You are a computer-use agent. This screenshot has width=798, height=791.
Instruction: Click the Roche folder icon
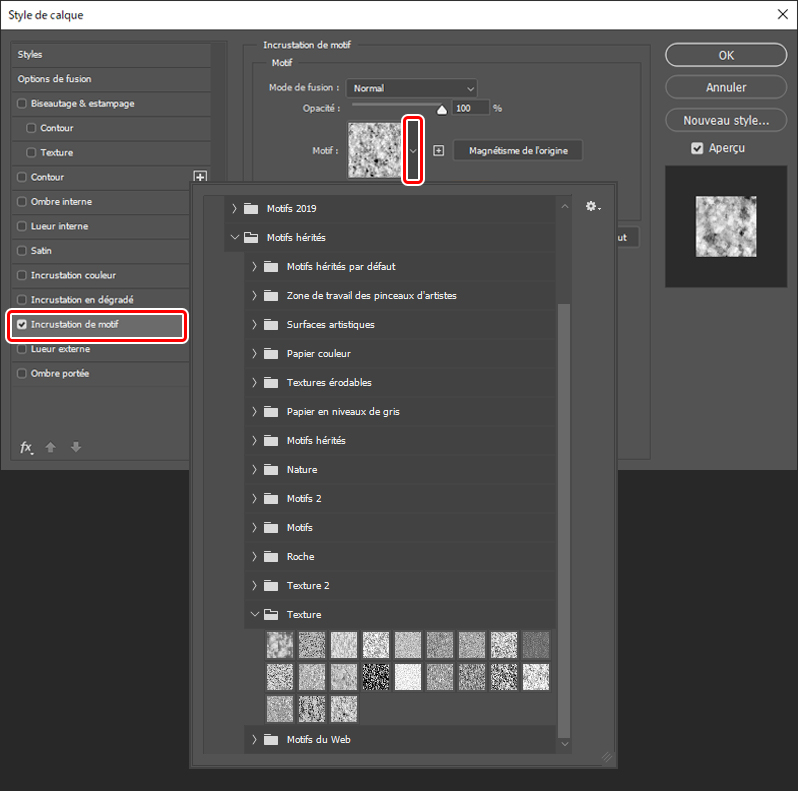click(x=271, y=556)
